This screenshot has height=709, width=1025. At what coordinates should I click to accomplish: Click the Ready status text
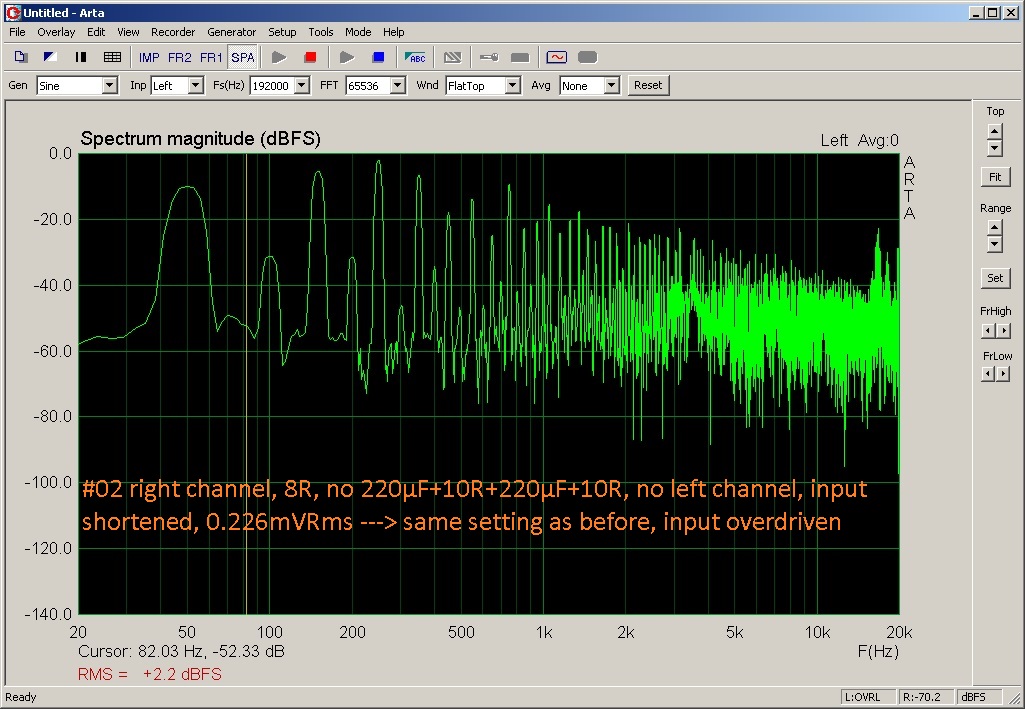(x=21, y=697)
